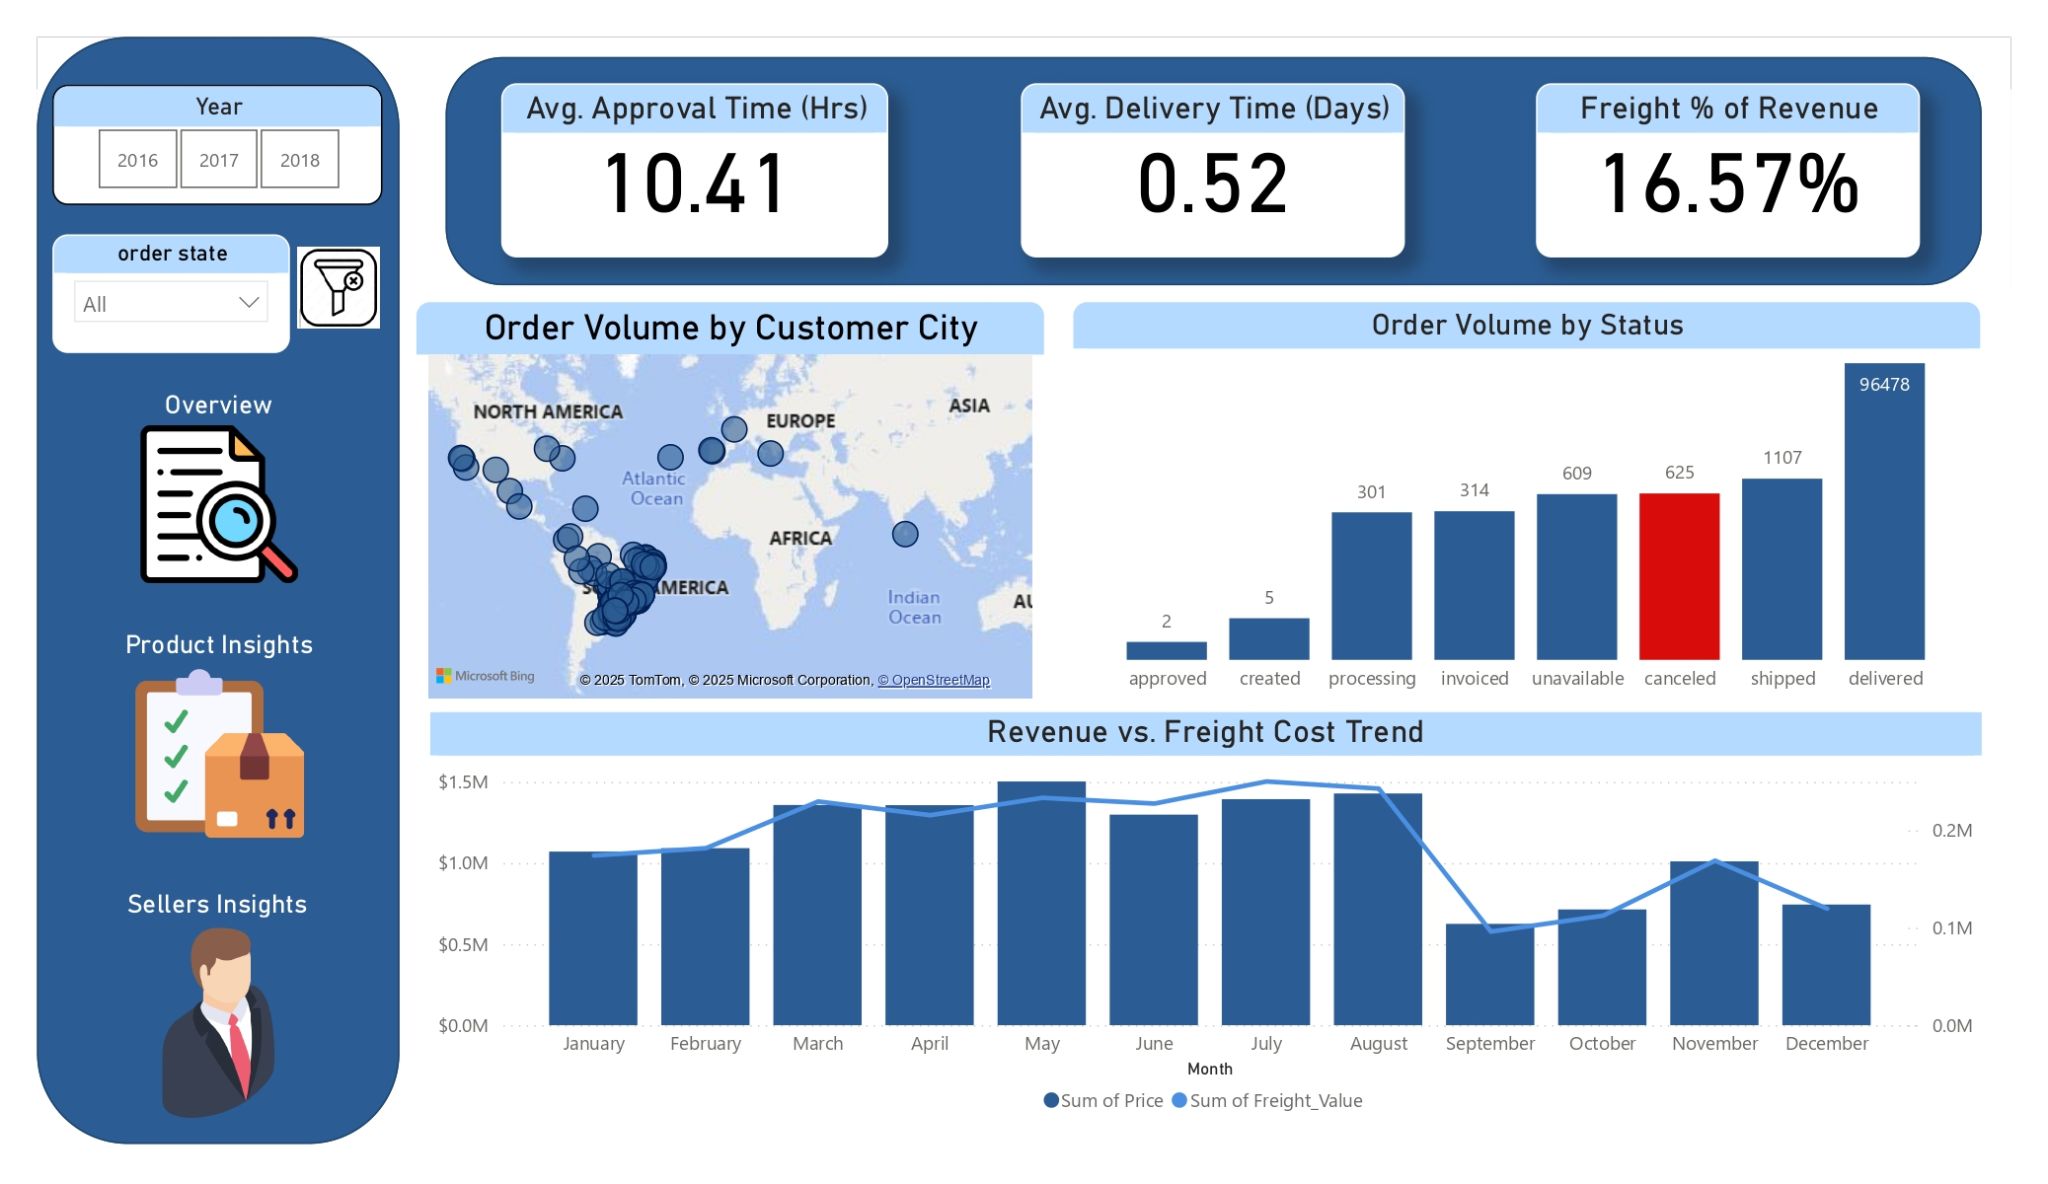
Task: Open the Overview page document icon
Action: pos(219,504)
